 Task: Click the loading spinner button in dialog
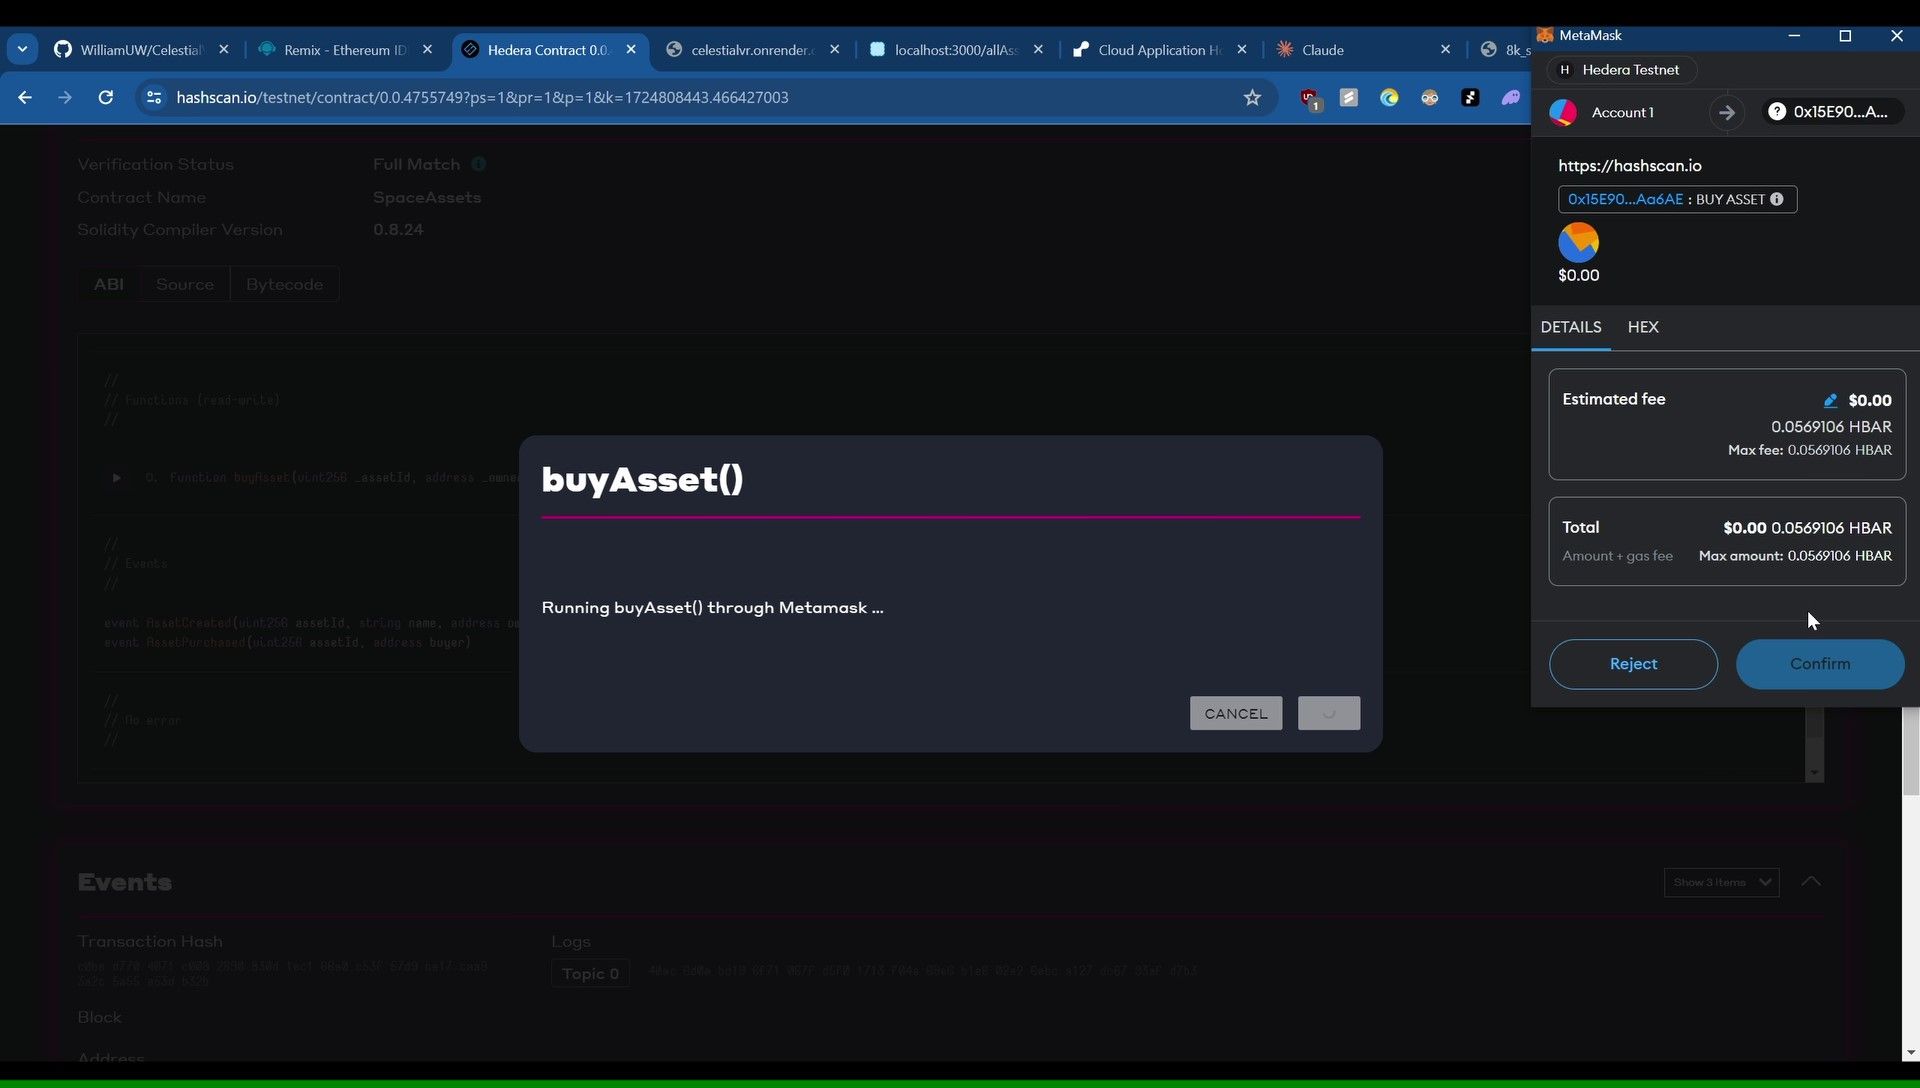tap(1329, 713)
